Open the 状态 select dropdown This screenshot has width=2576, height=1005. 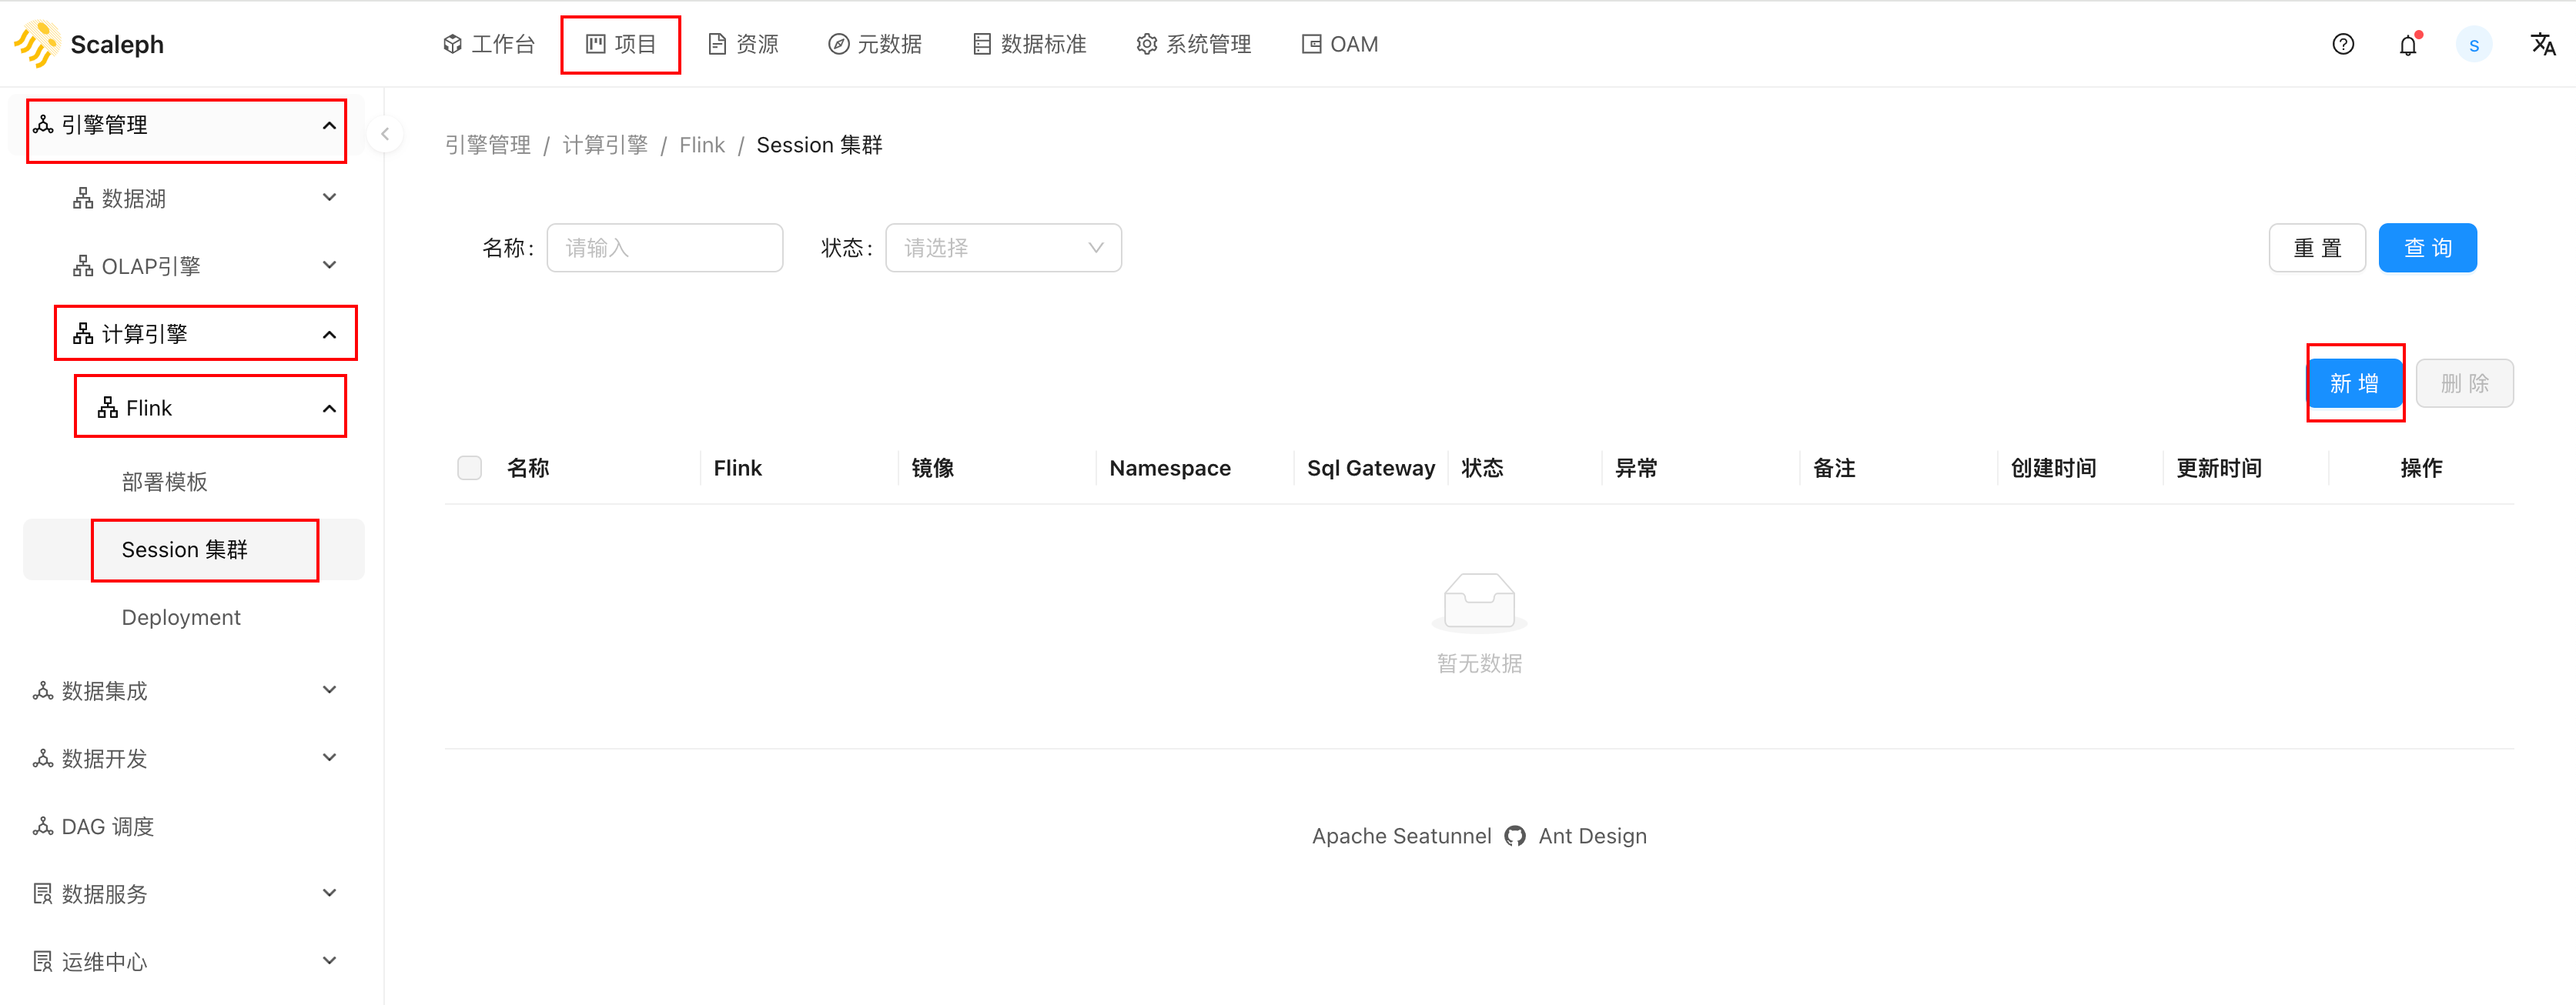point(1003,248)
